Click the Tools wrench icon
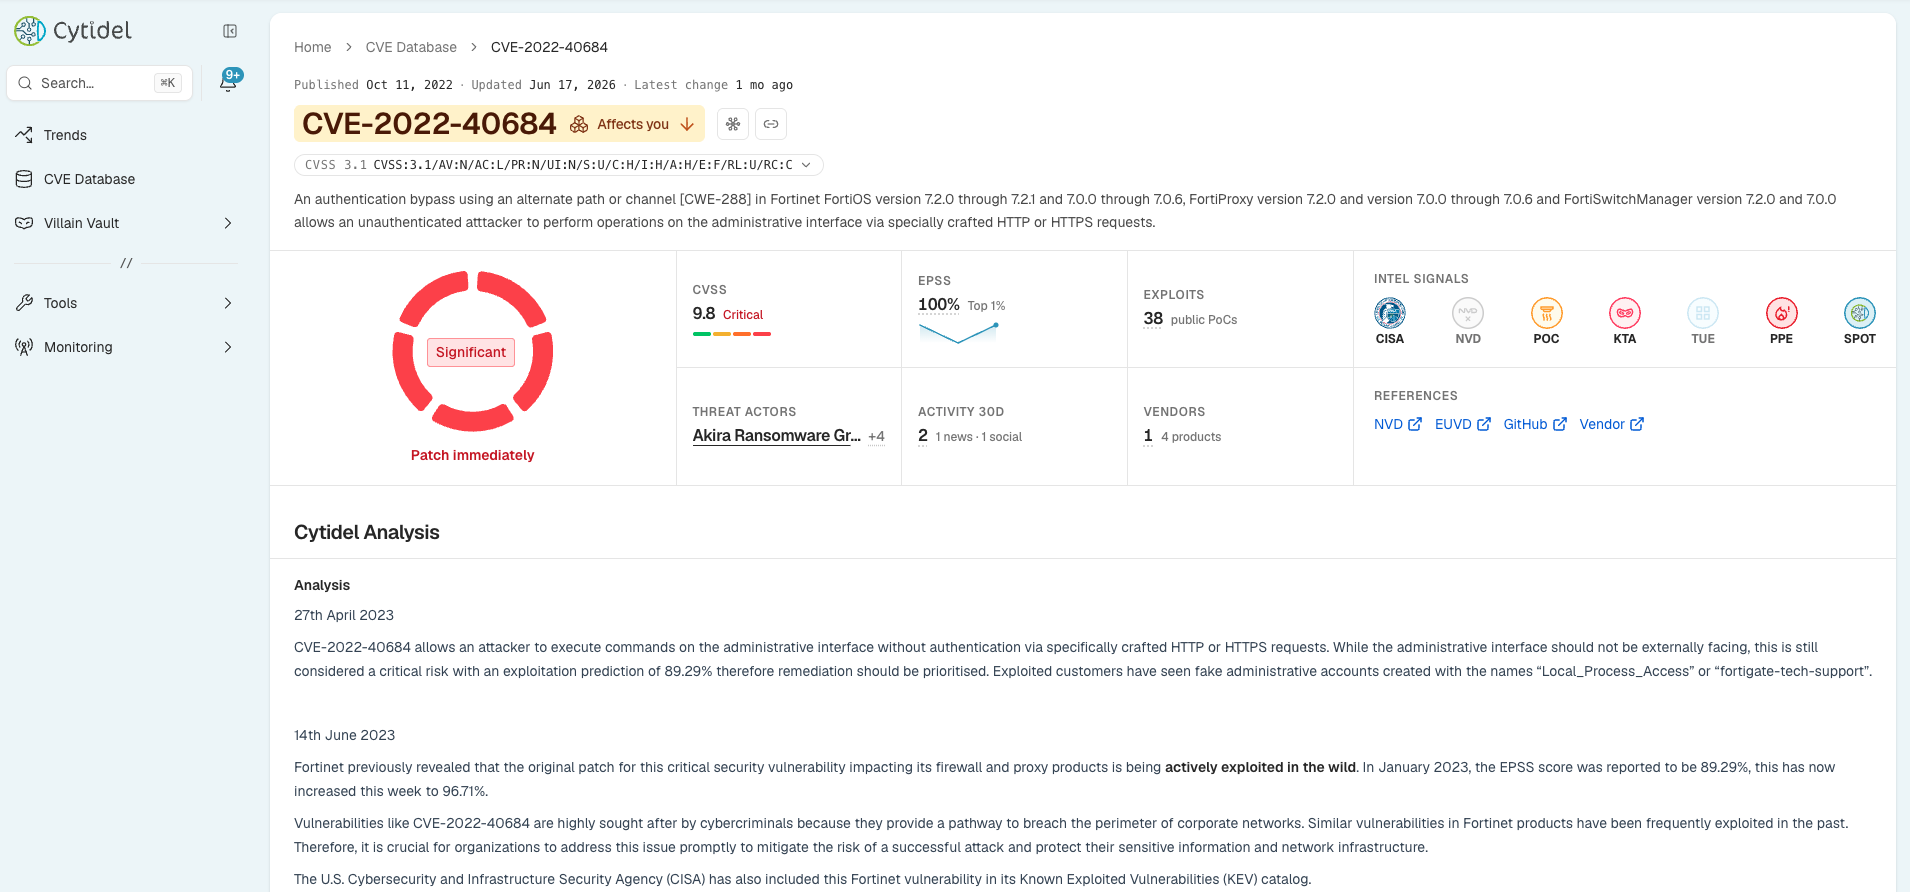This screenshot has height=892, width=1910. coord(24,303)
